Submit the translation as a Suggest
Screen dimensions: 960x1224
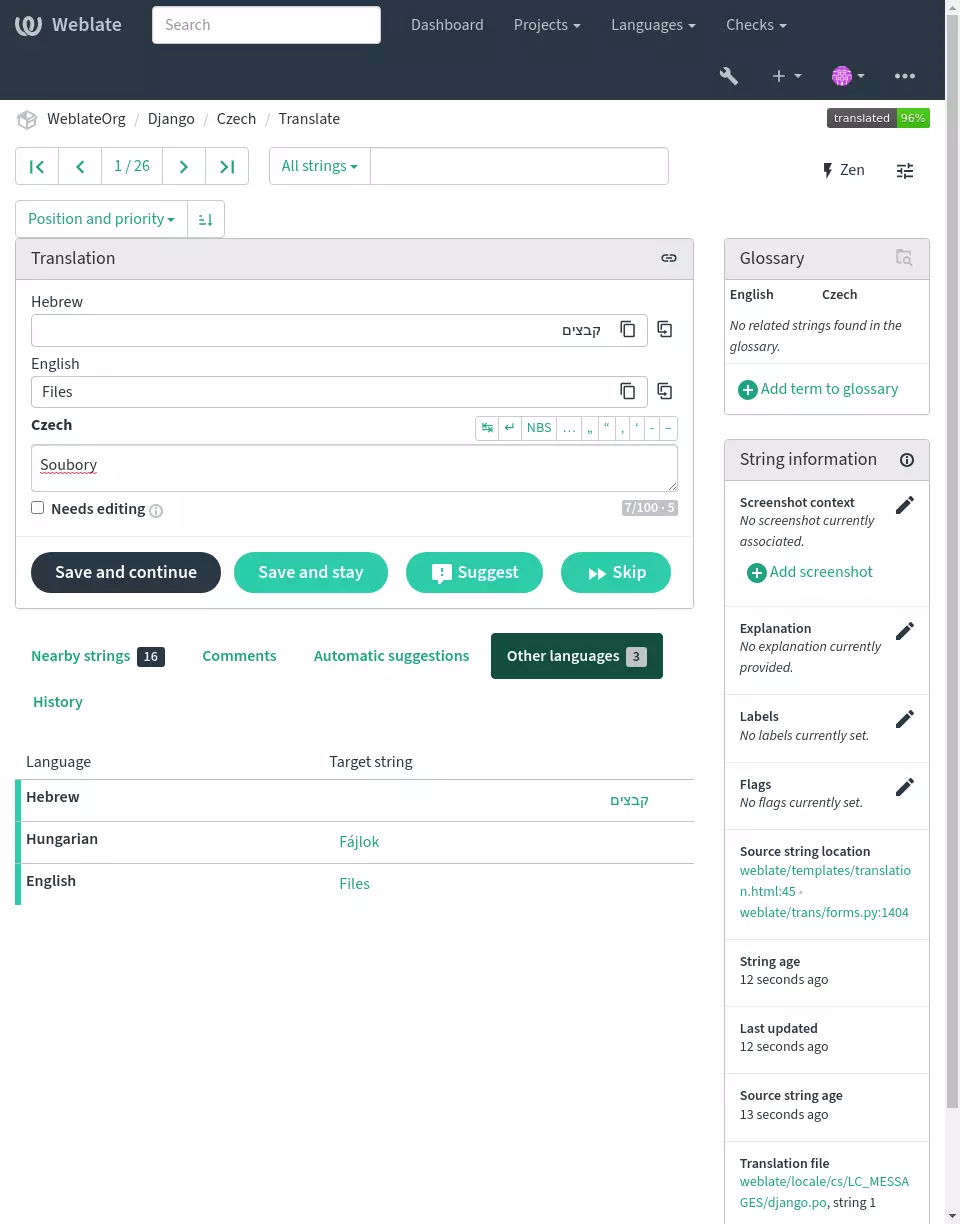point(474,572)
